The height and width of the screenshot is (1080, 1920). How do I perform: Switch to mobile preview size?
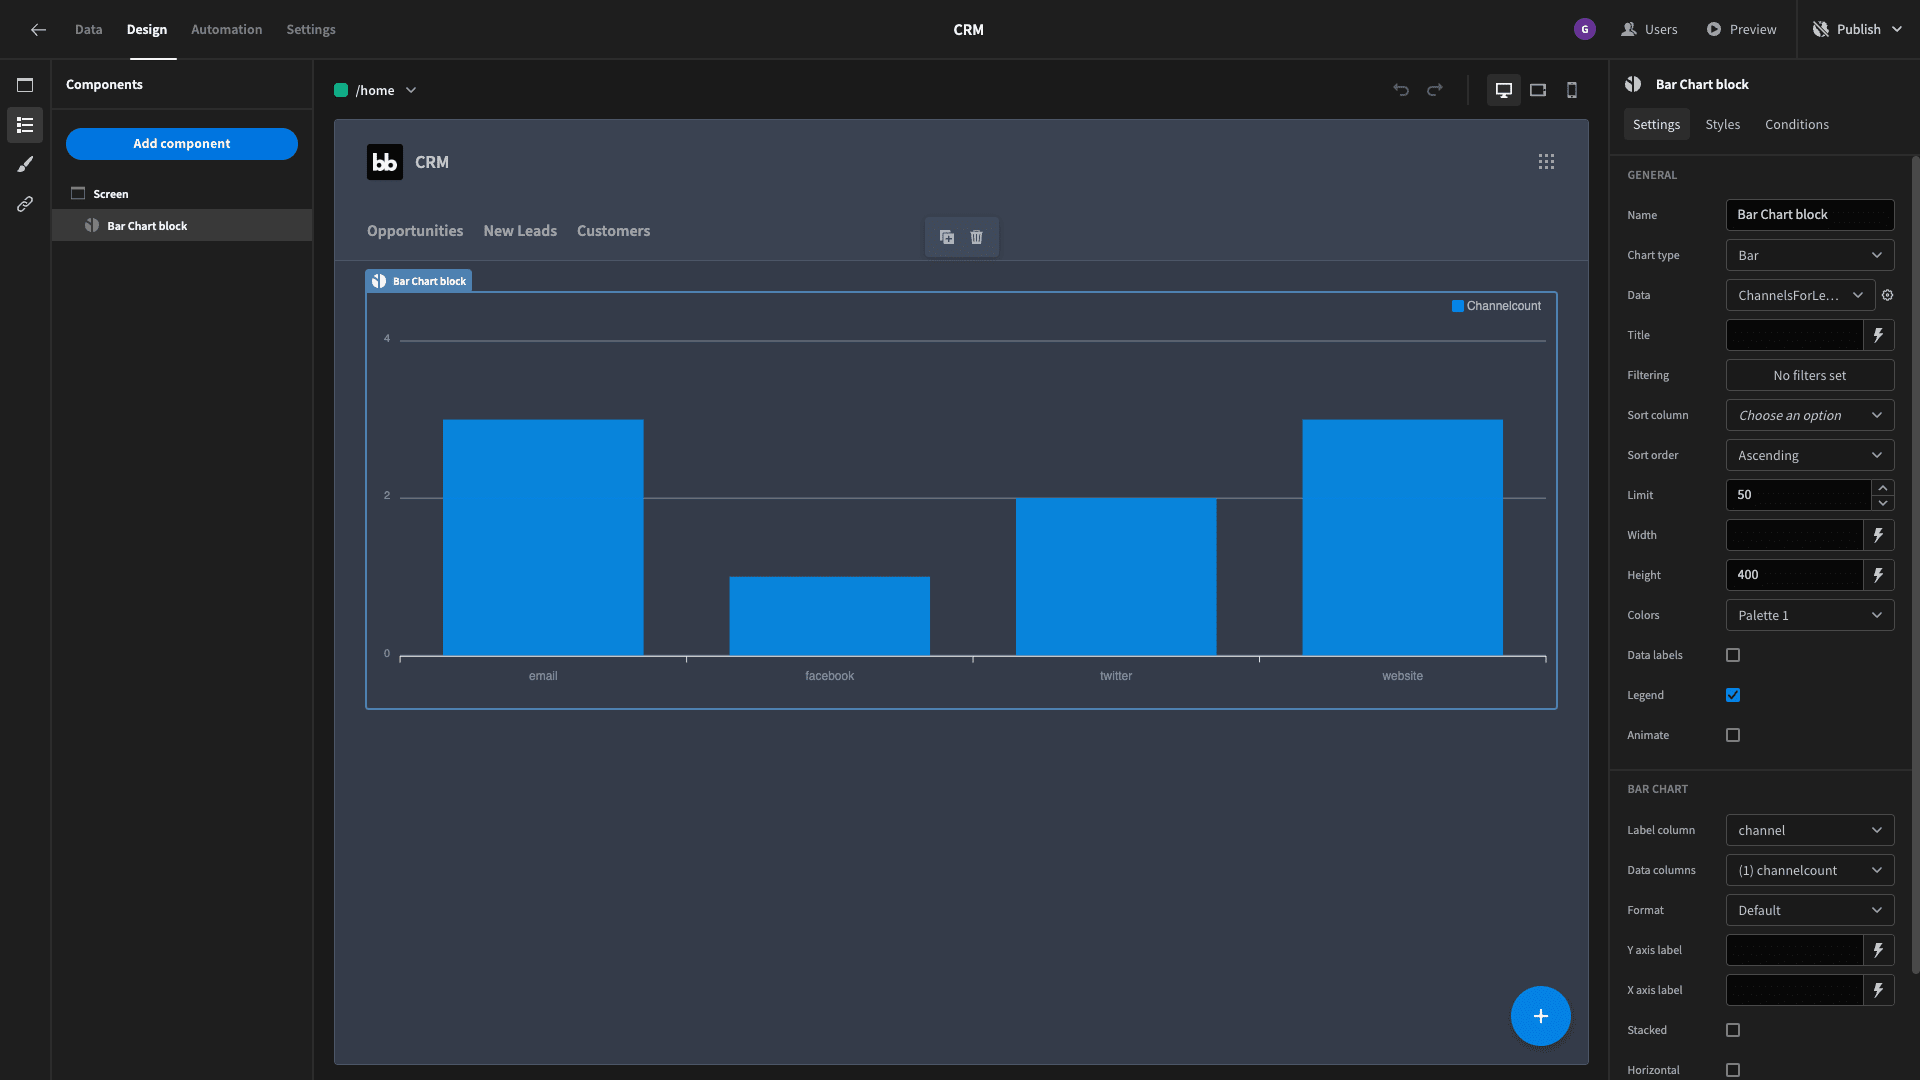[1572, 90]
